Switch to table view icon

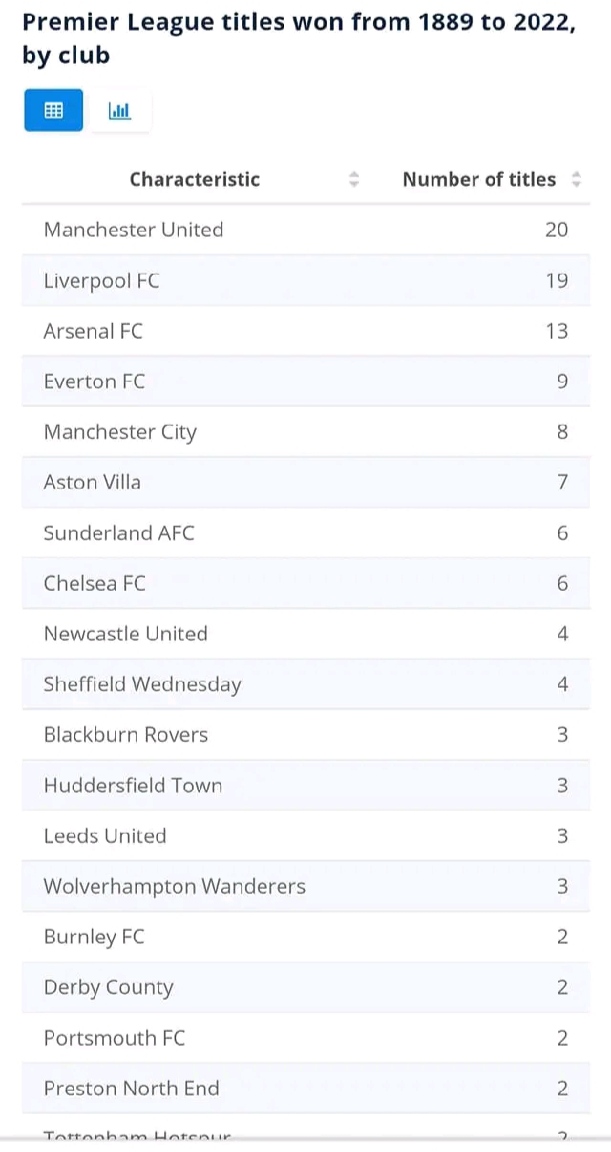tap(54, 110)
